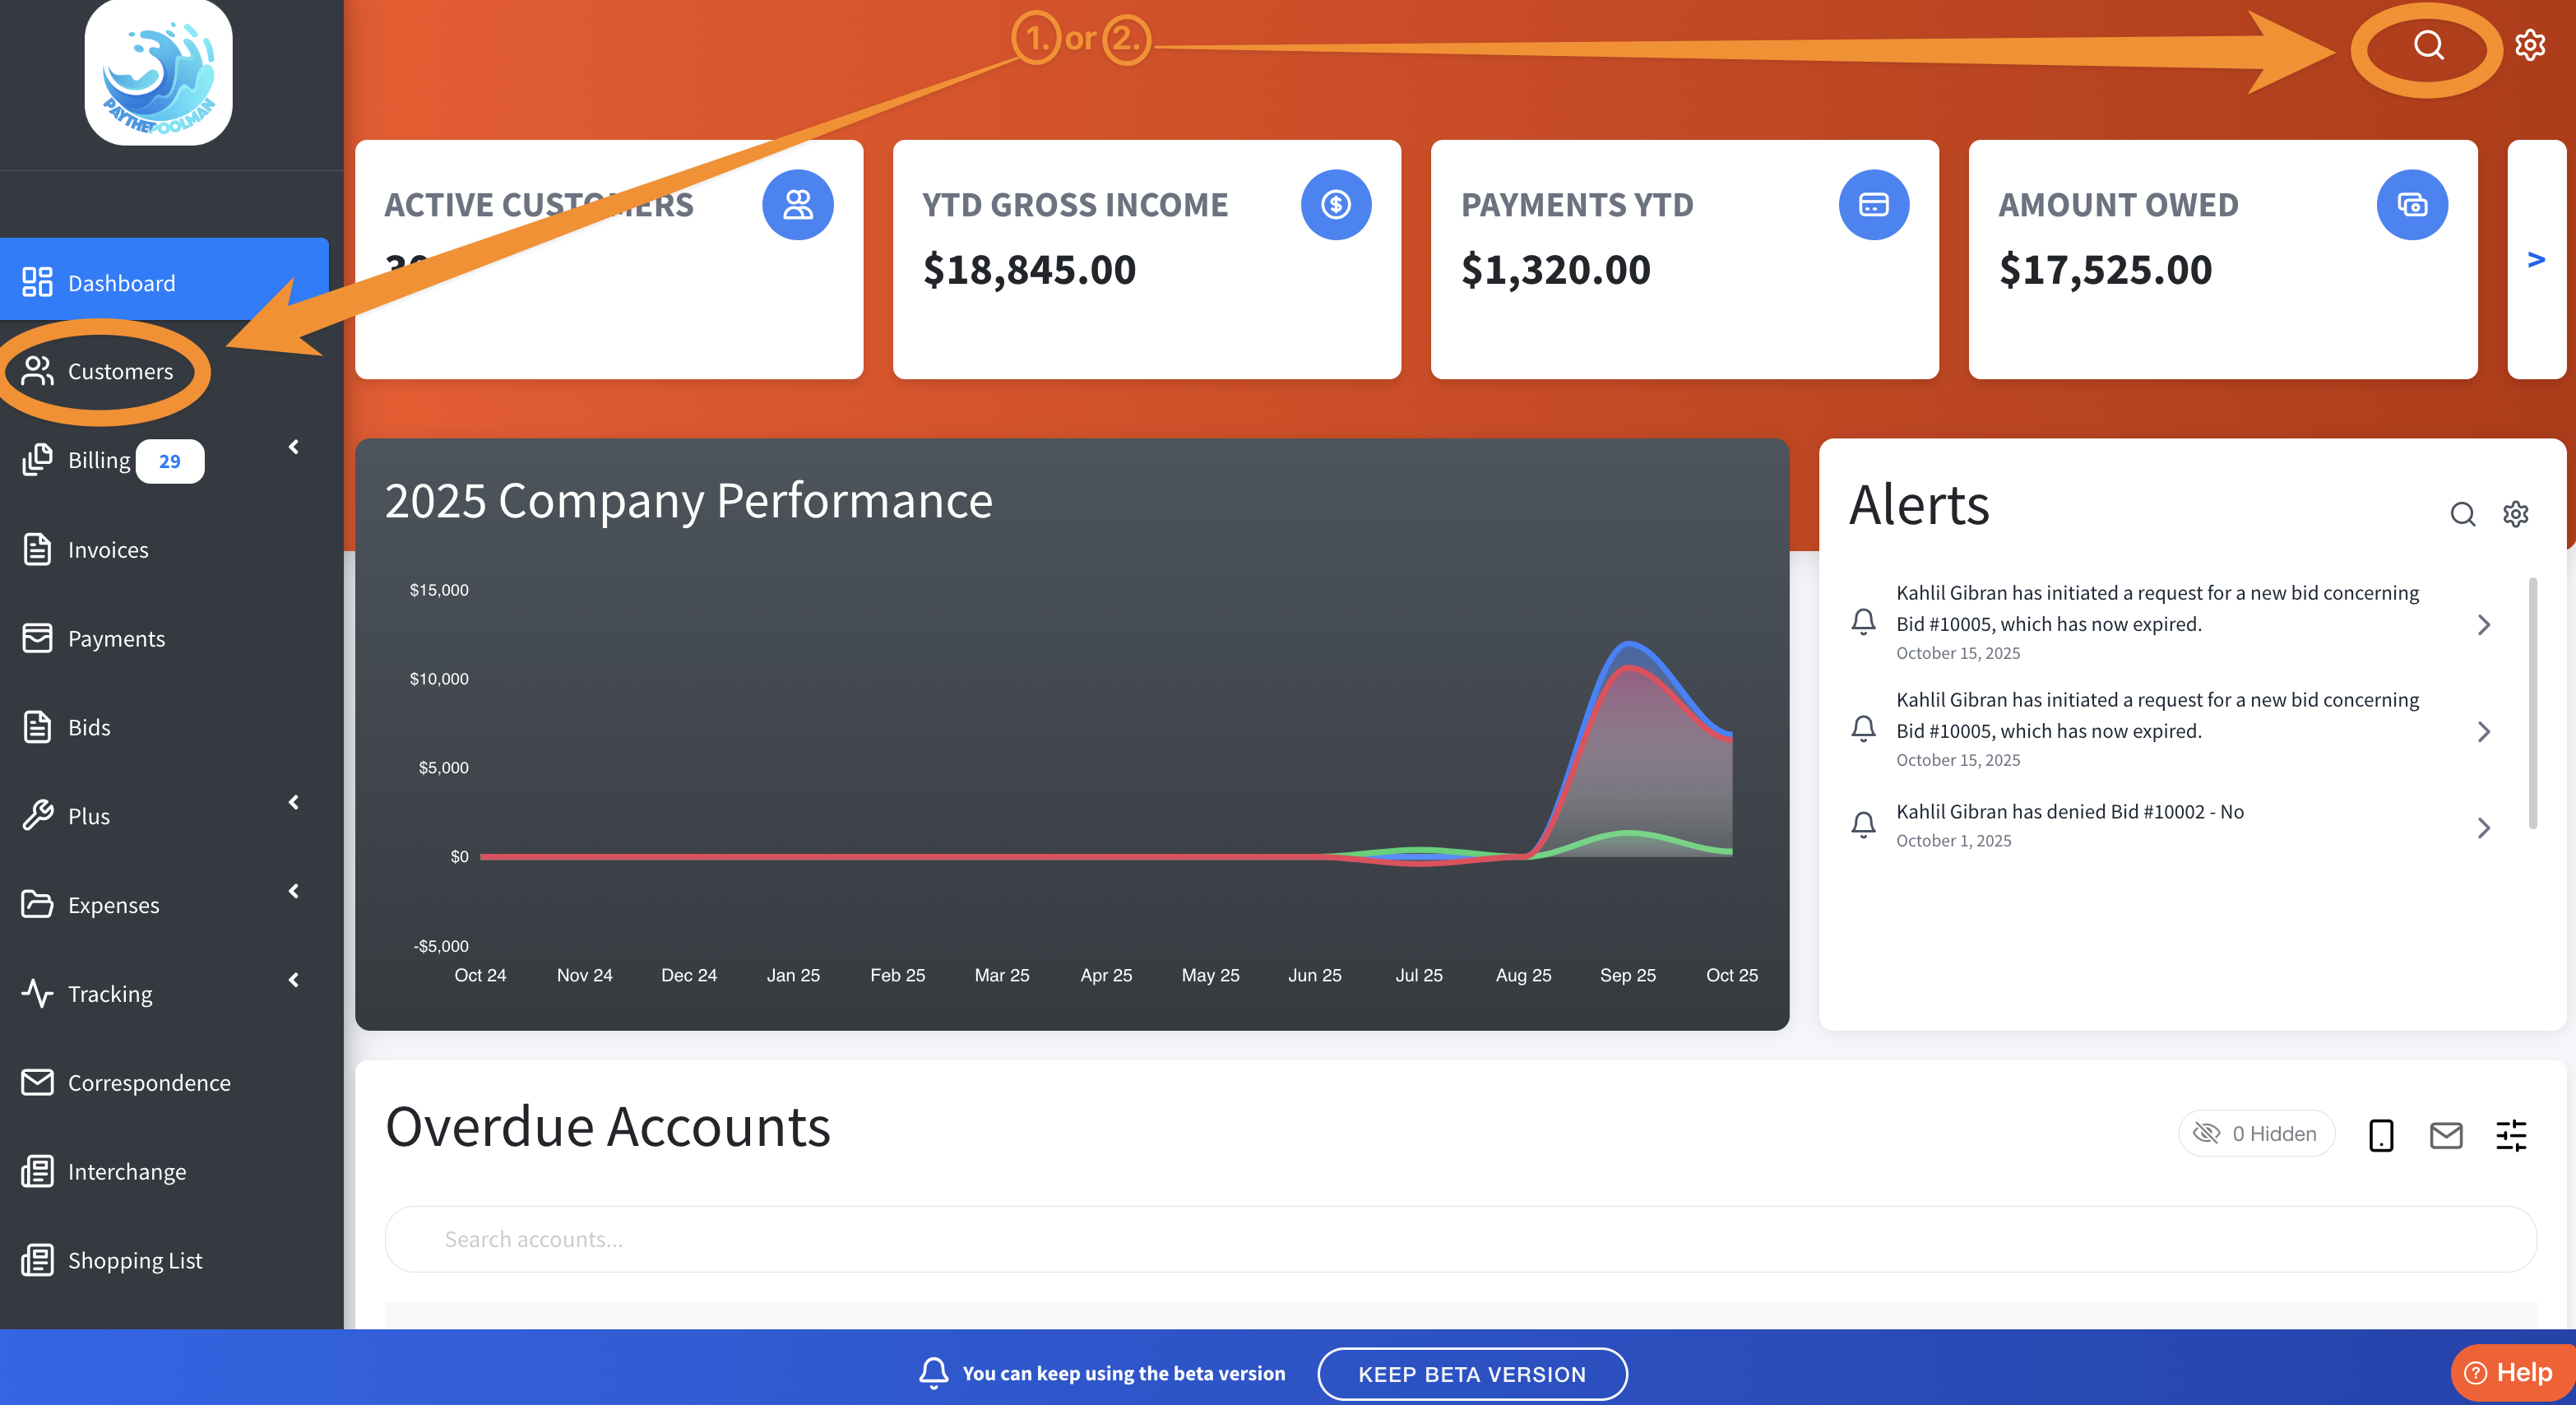Open the top header settings gear
Viewport: 2576px width, 1405px height.
(2530, 45)
